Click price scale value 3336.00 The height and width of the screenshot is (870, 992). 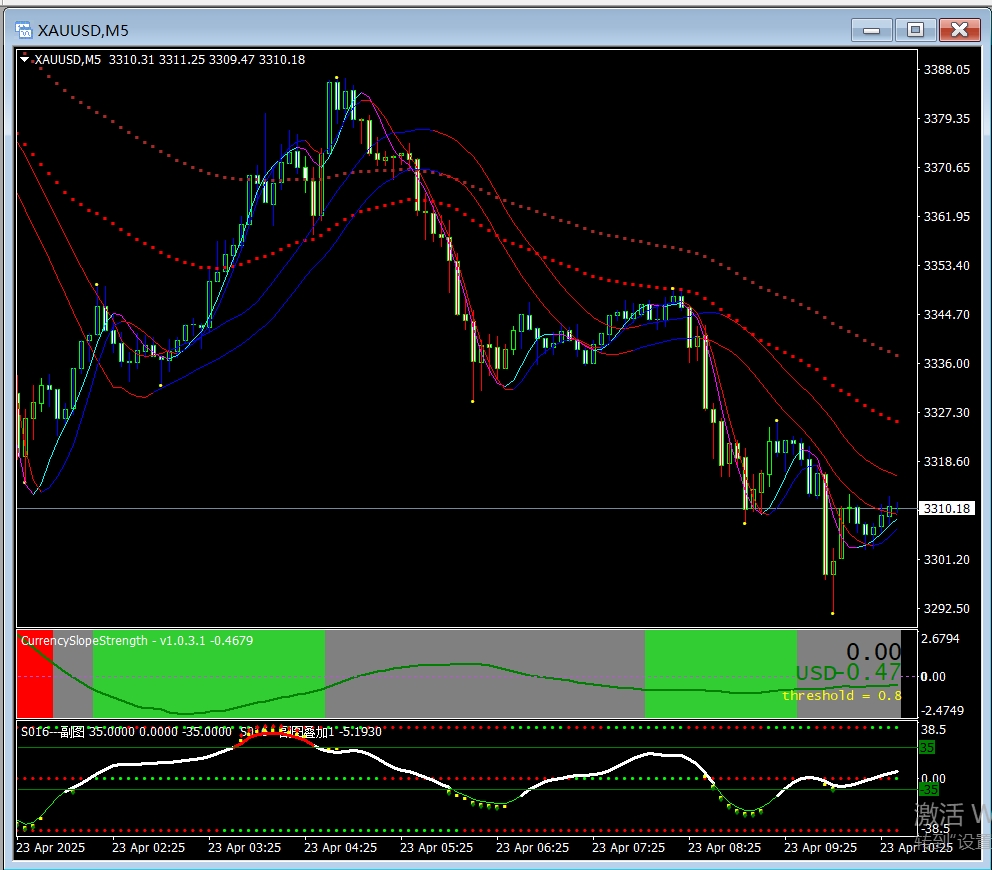946,364
